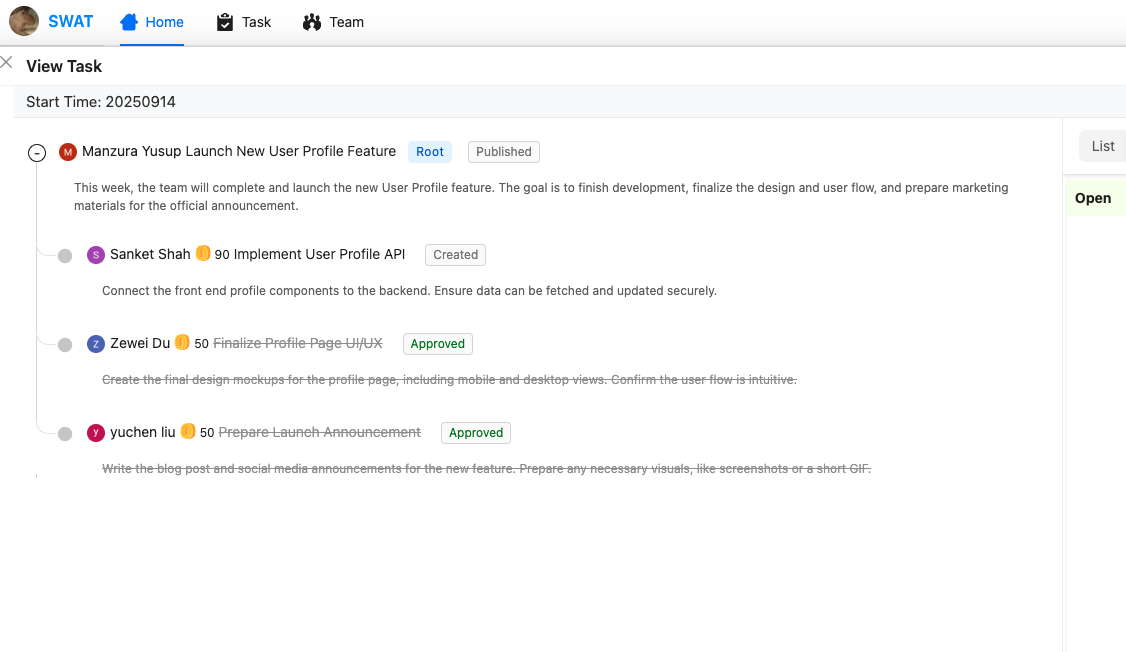Select the grey node dot for Sanket Shah's task

click(65, 256)
